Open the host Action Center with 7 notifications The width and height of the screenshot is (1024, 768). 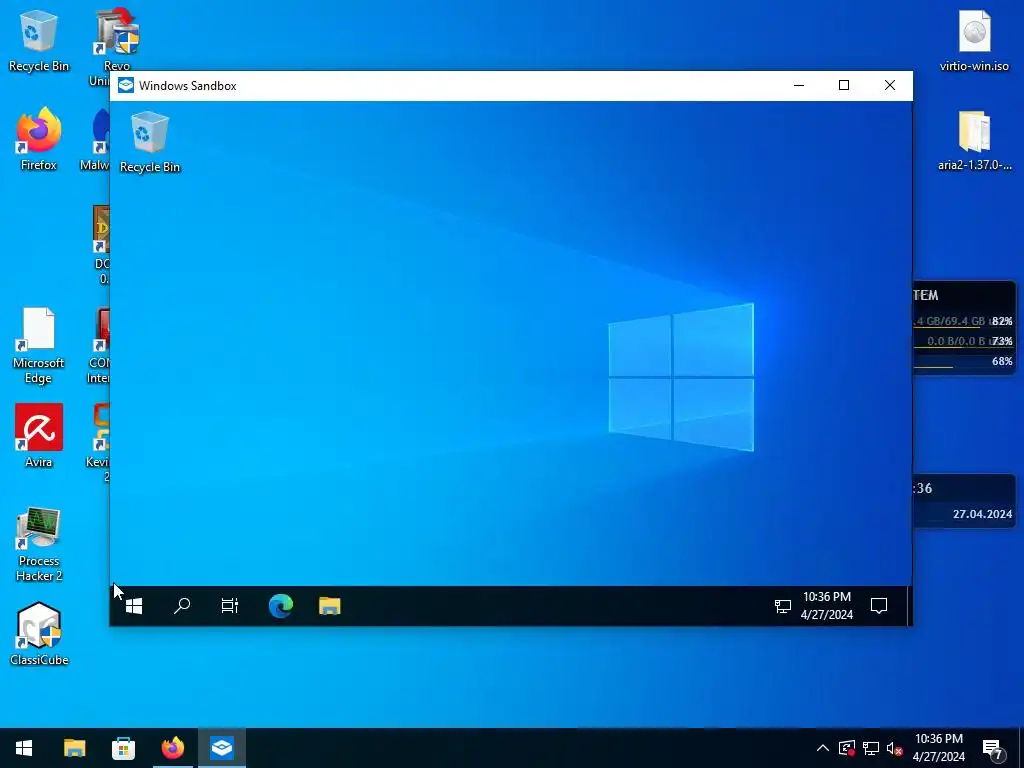[992, 748]
